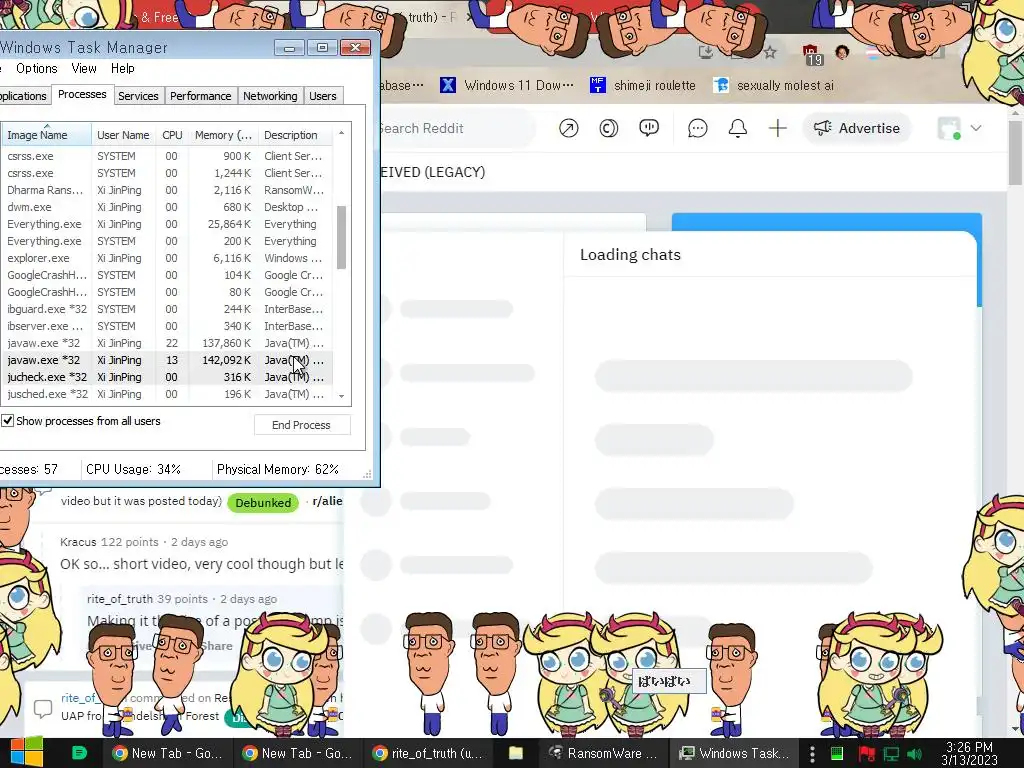Open uBlock extension icon with 19 badge
The image size is (1024, 768).
[x=811, y=54]
